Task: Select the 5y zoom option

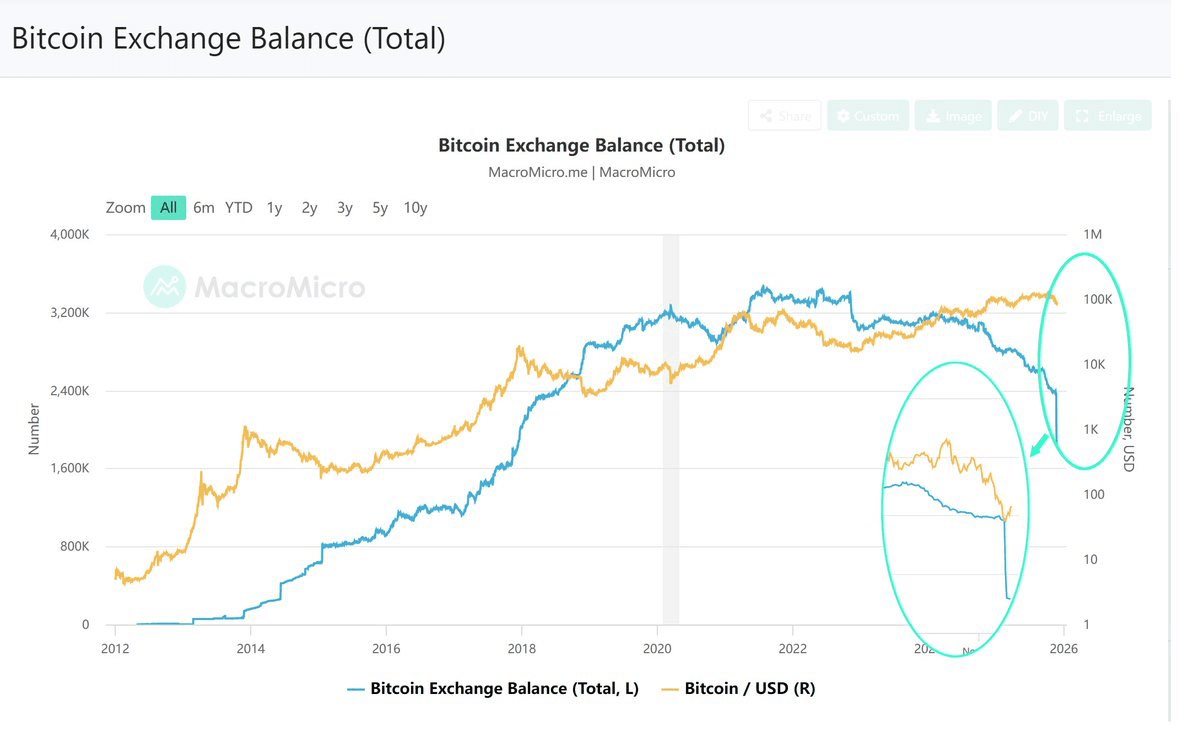Action: tap(380, 208)
